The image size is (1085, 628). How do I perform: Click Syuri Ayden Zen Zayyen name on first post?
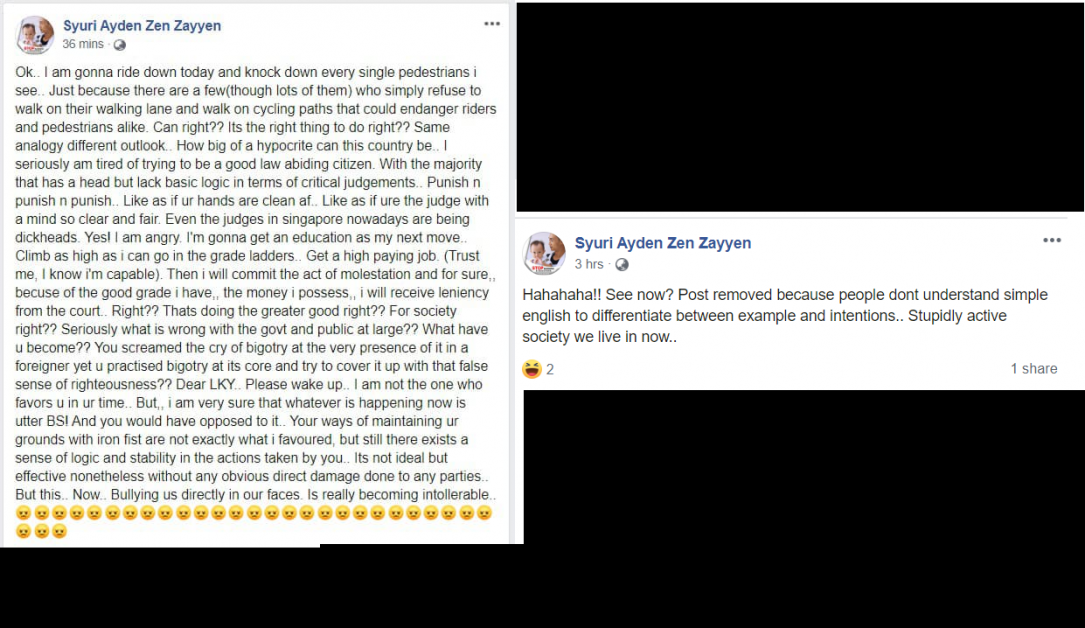142,25
